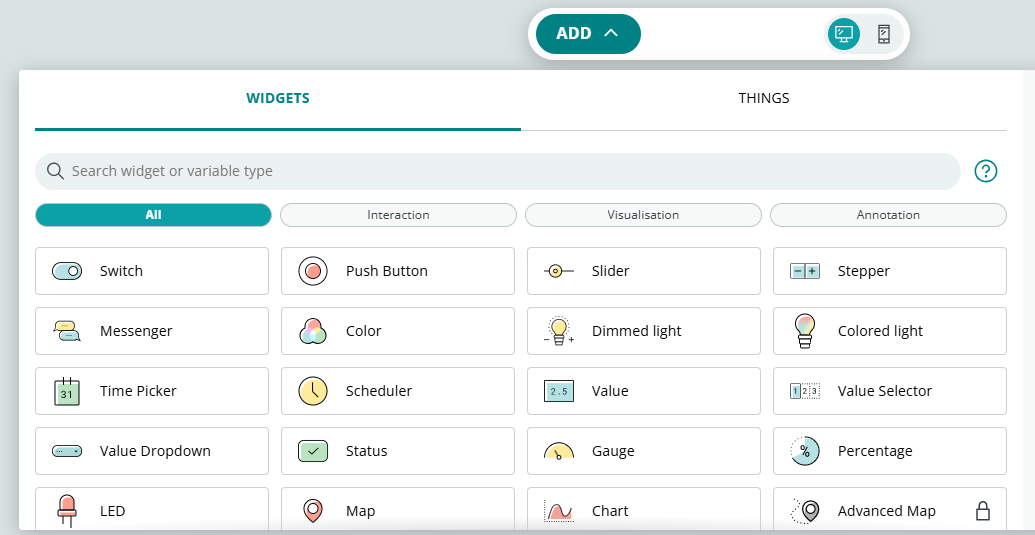Switch to the Widgets tab

tap(277, 99)
